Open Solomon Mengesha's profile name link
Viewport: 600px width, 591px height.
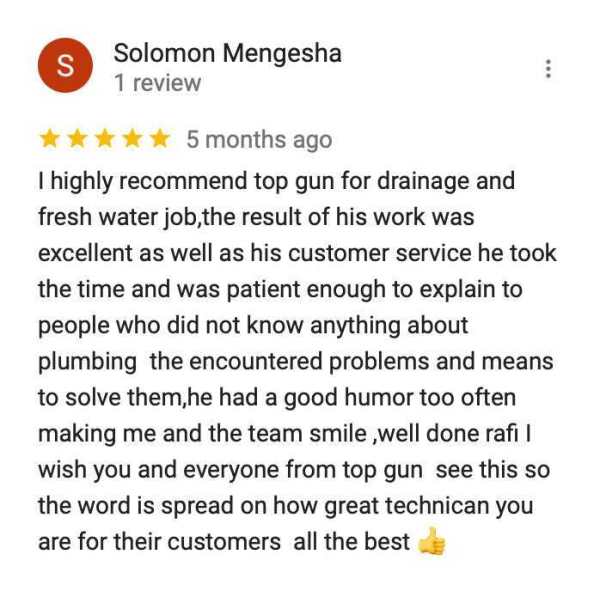(227, 53)
